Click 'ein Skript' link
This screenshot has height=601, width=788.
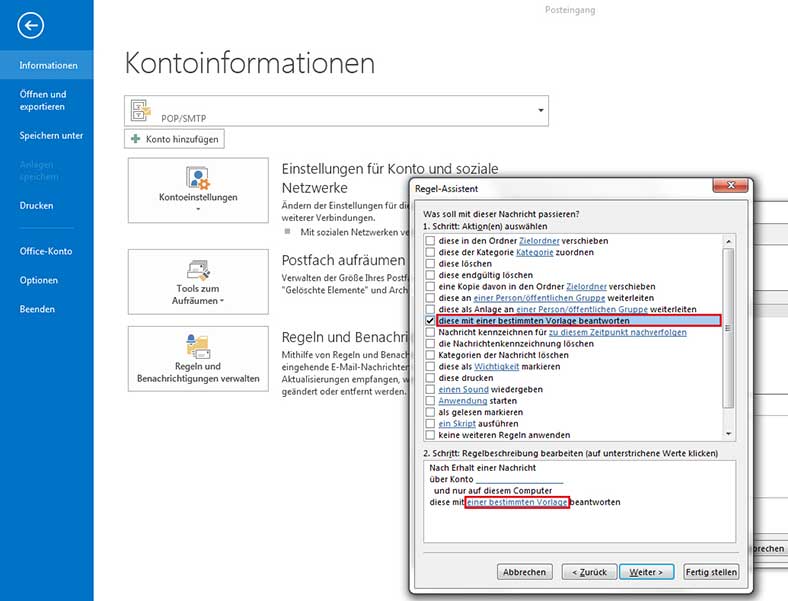(x=457, y=424)
